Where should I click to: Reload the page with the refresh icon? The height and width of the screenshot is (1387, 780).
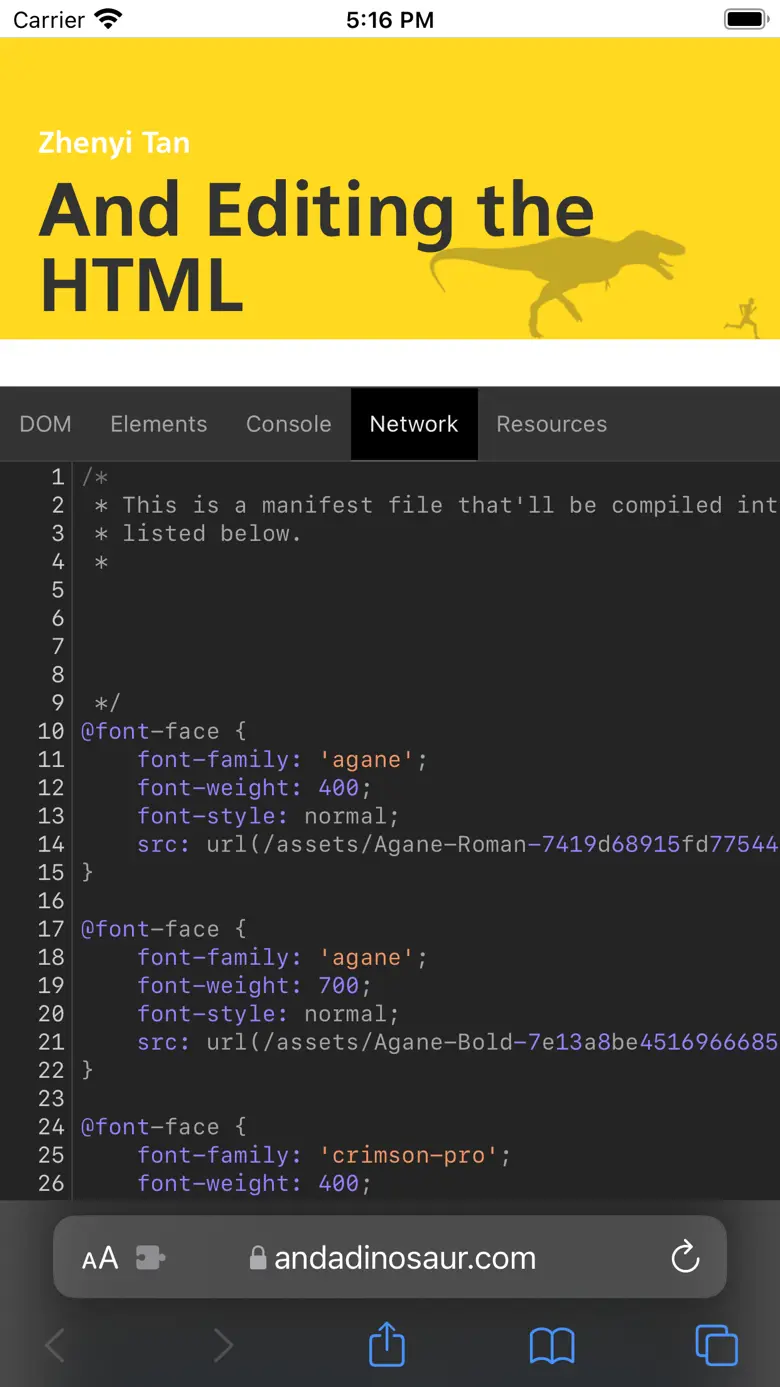coord(685,1257)
